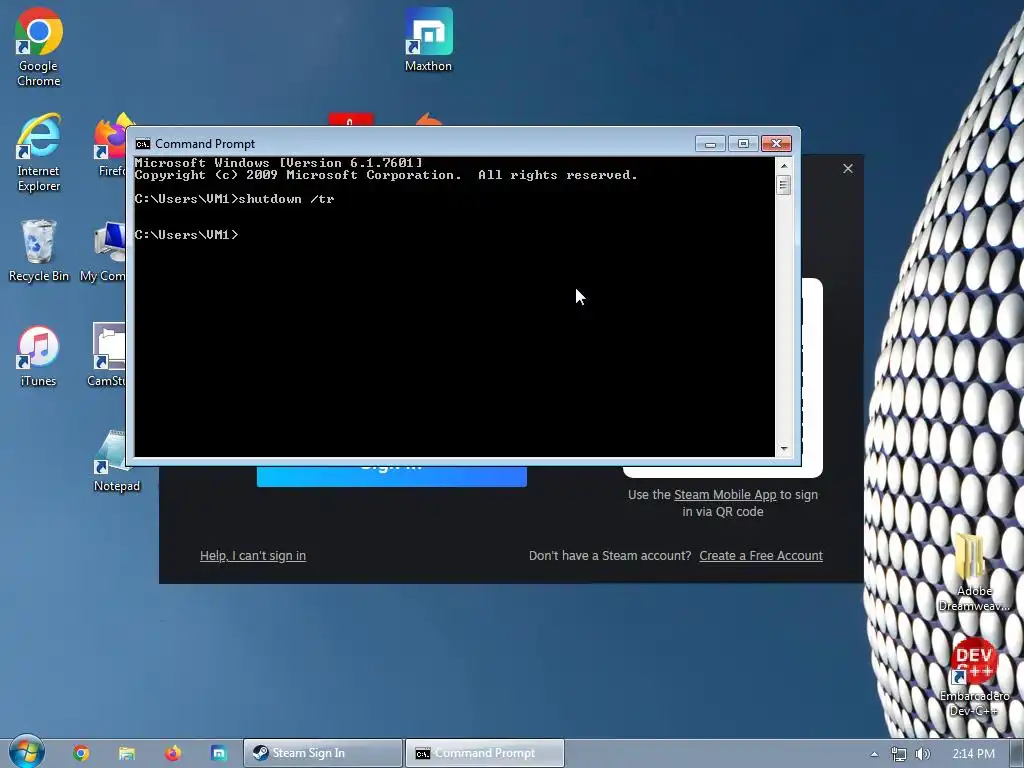Click Create a Free Account link
The image size is (1024, 768).
click(761, 556)
